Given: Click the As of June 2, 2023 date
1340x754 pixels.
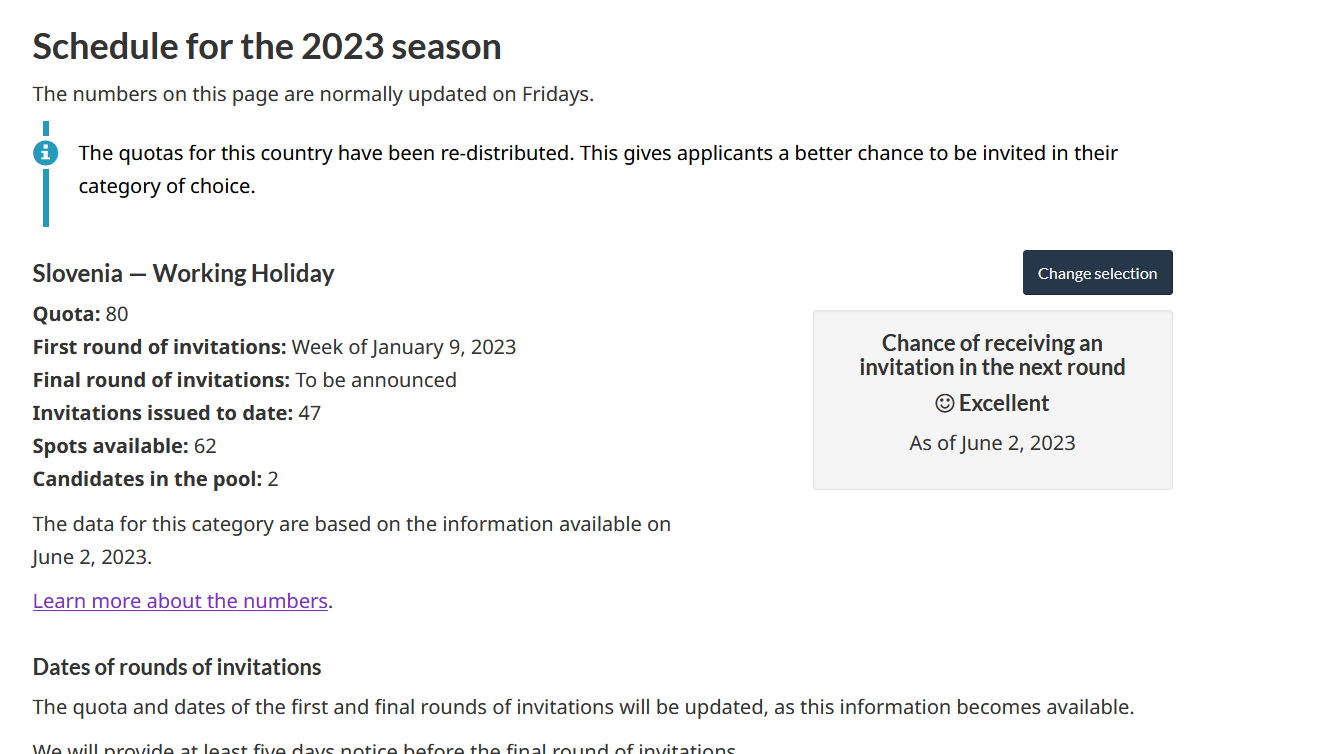Looking at the screenshot, I should tap(992, 443).
